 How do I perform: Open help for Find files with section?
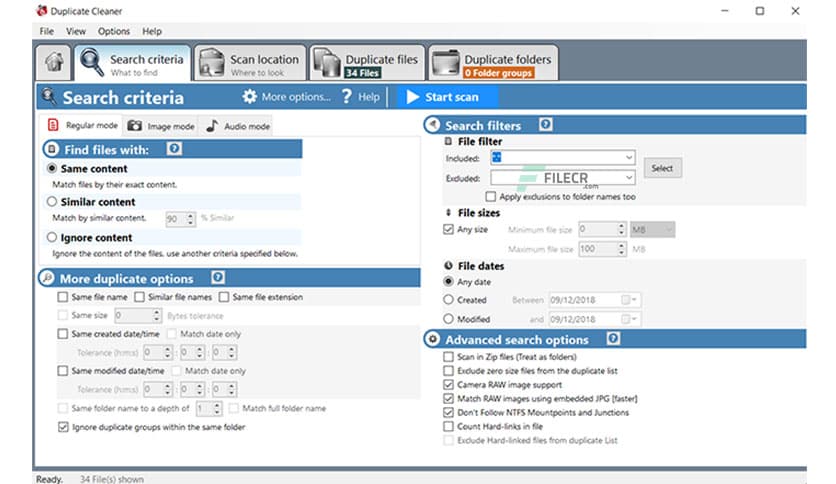174,149
